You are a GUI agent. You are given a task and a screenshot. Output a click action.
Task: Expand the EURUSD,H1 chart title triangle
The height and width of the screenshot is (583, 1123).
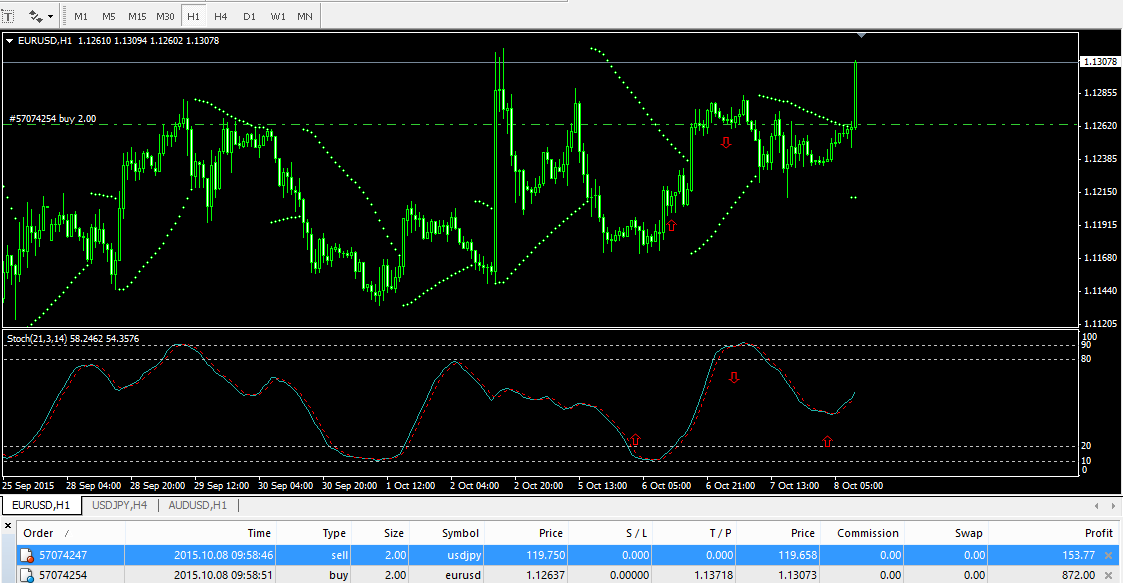click(x=10, y=41)
